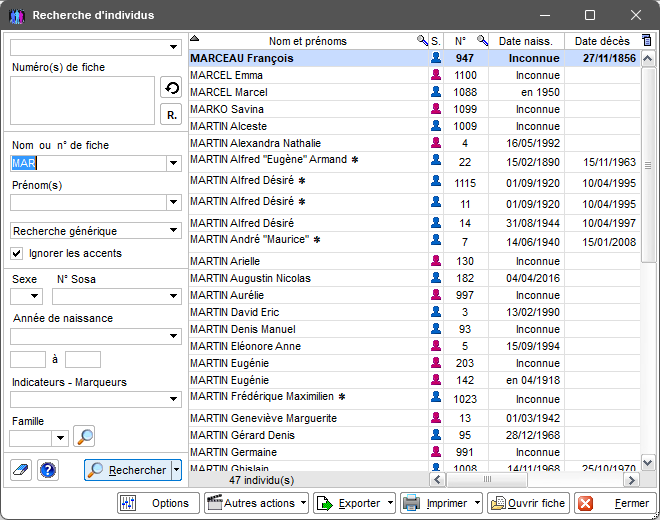Open the top unlabeled dropdown in the search panel

[96, 47]
